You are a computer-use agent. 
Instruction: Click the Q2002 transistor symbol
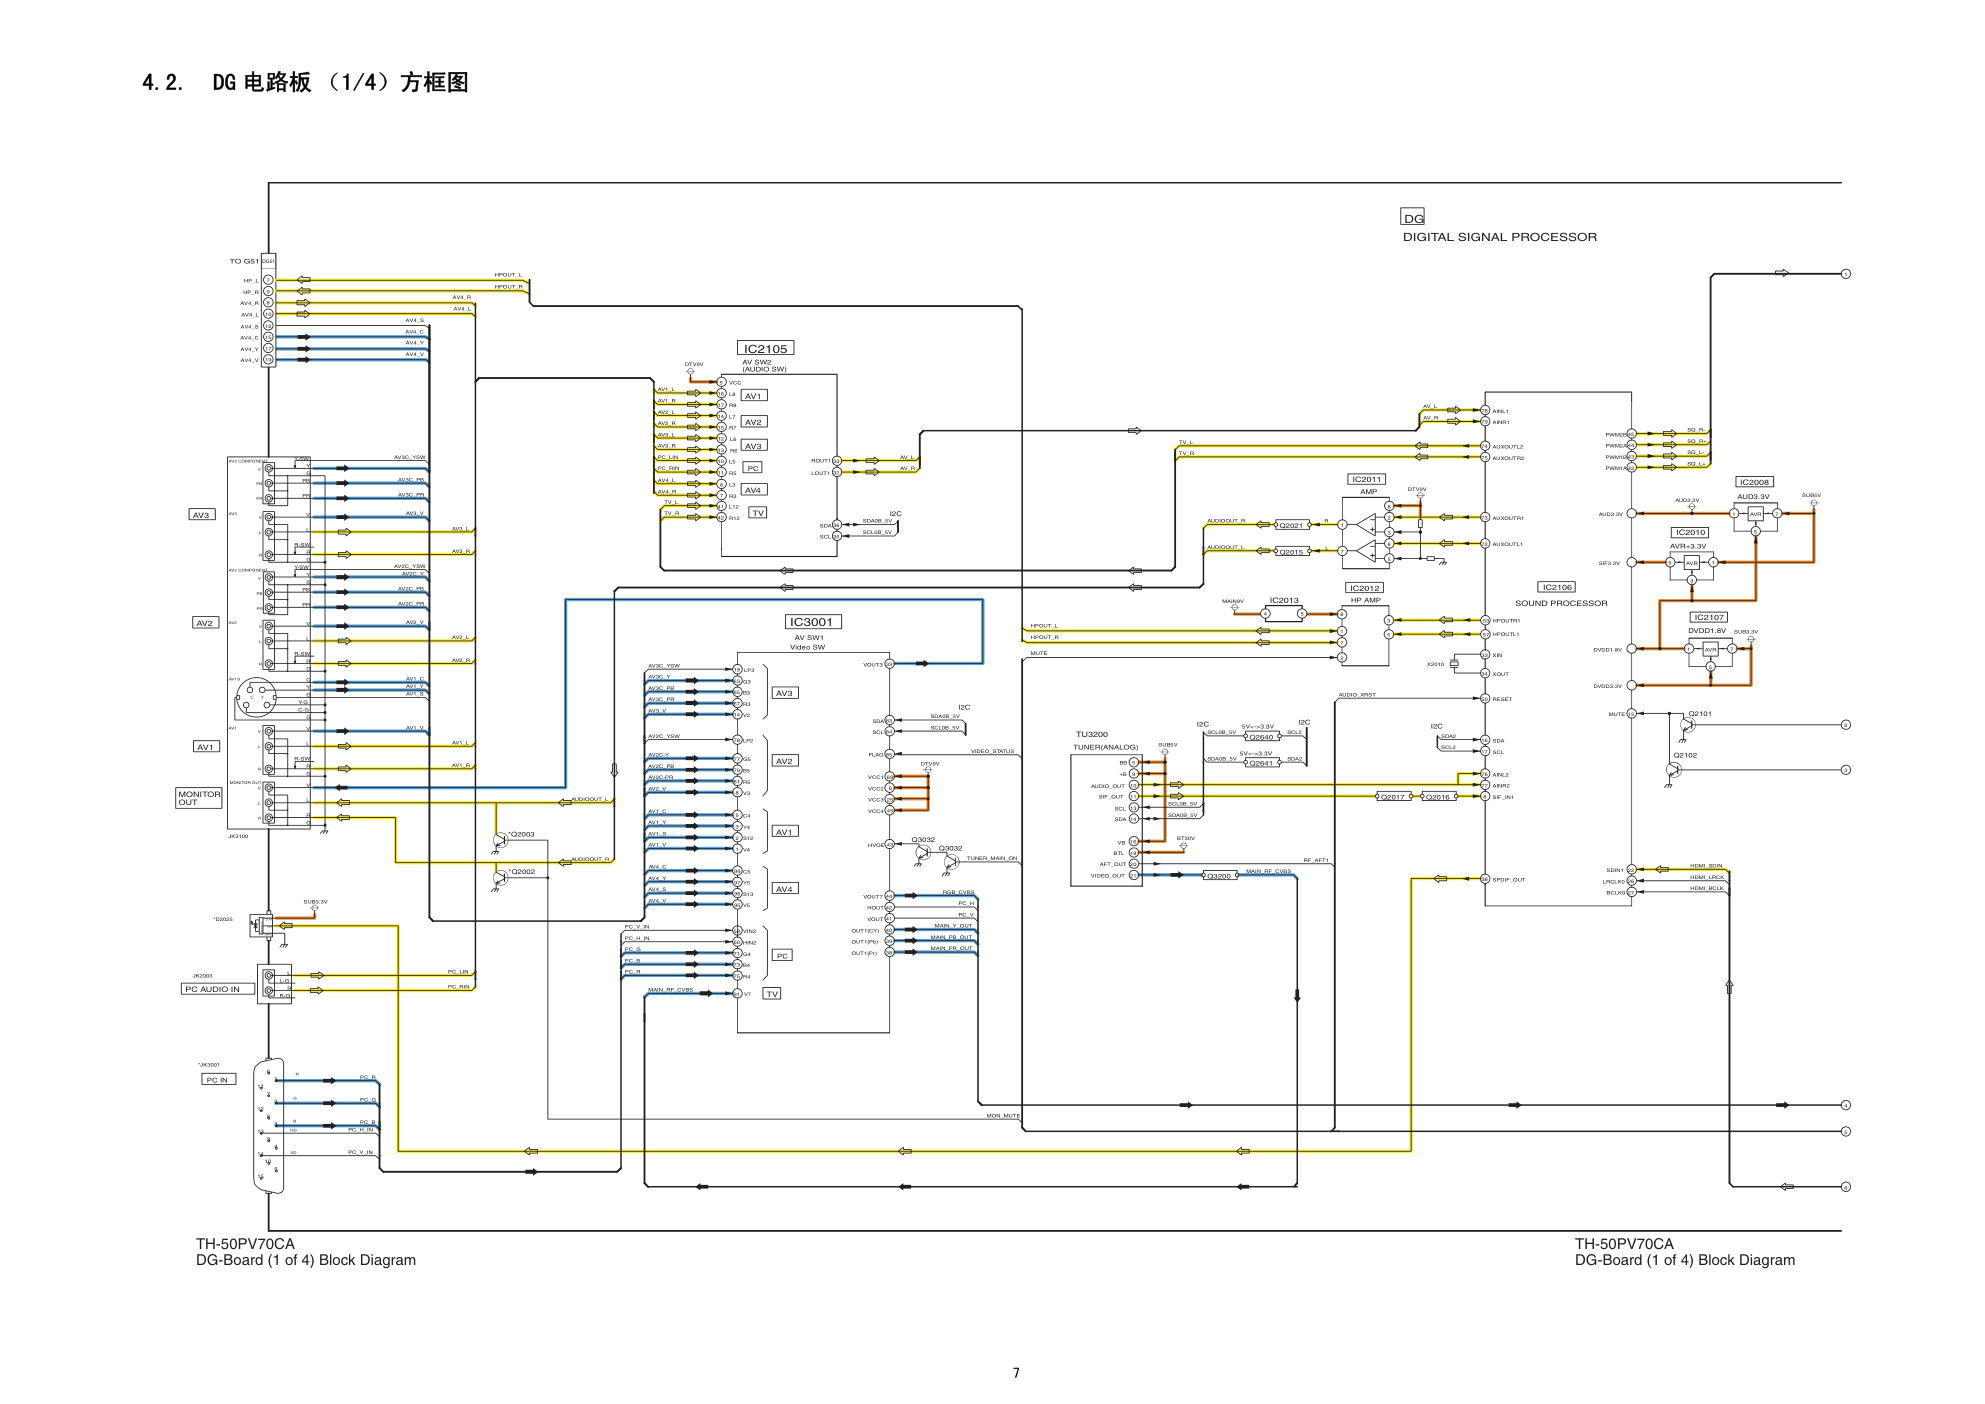pos(500,879)
